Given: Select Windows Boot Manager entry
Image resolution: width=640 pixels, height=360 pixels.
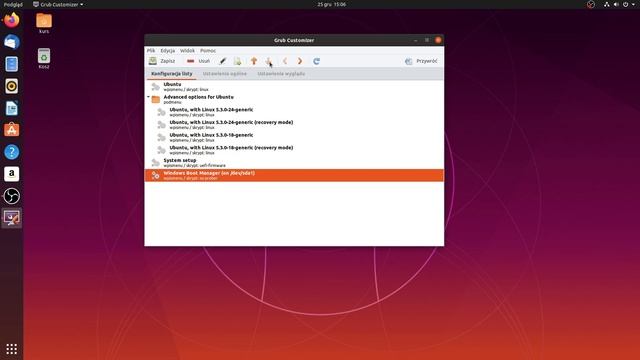Looking at the screenshot, I should point(294,175).
